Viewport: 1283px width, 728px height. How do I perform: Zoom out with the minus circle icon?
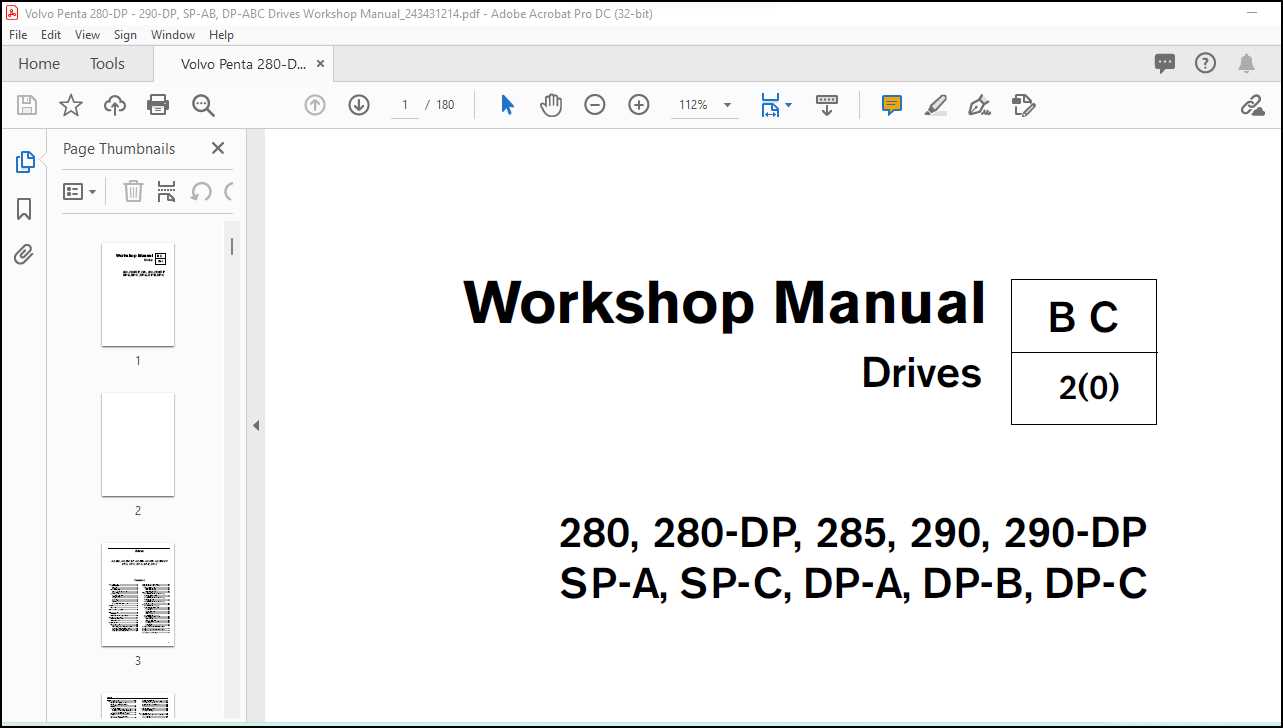click(595, 105)
